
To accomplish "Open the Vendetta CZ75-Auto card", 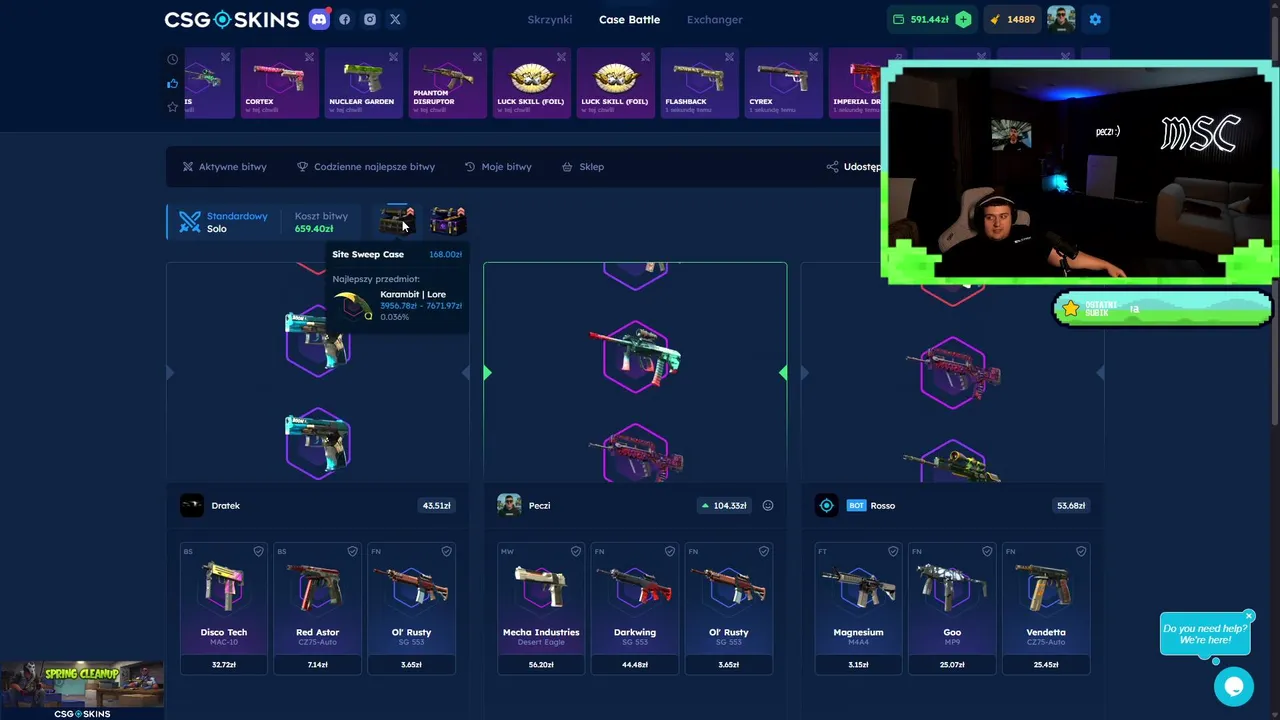I will tap(1046, 608).
